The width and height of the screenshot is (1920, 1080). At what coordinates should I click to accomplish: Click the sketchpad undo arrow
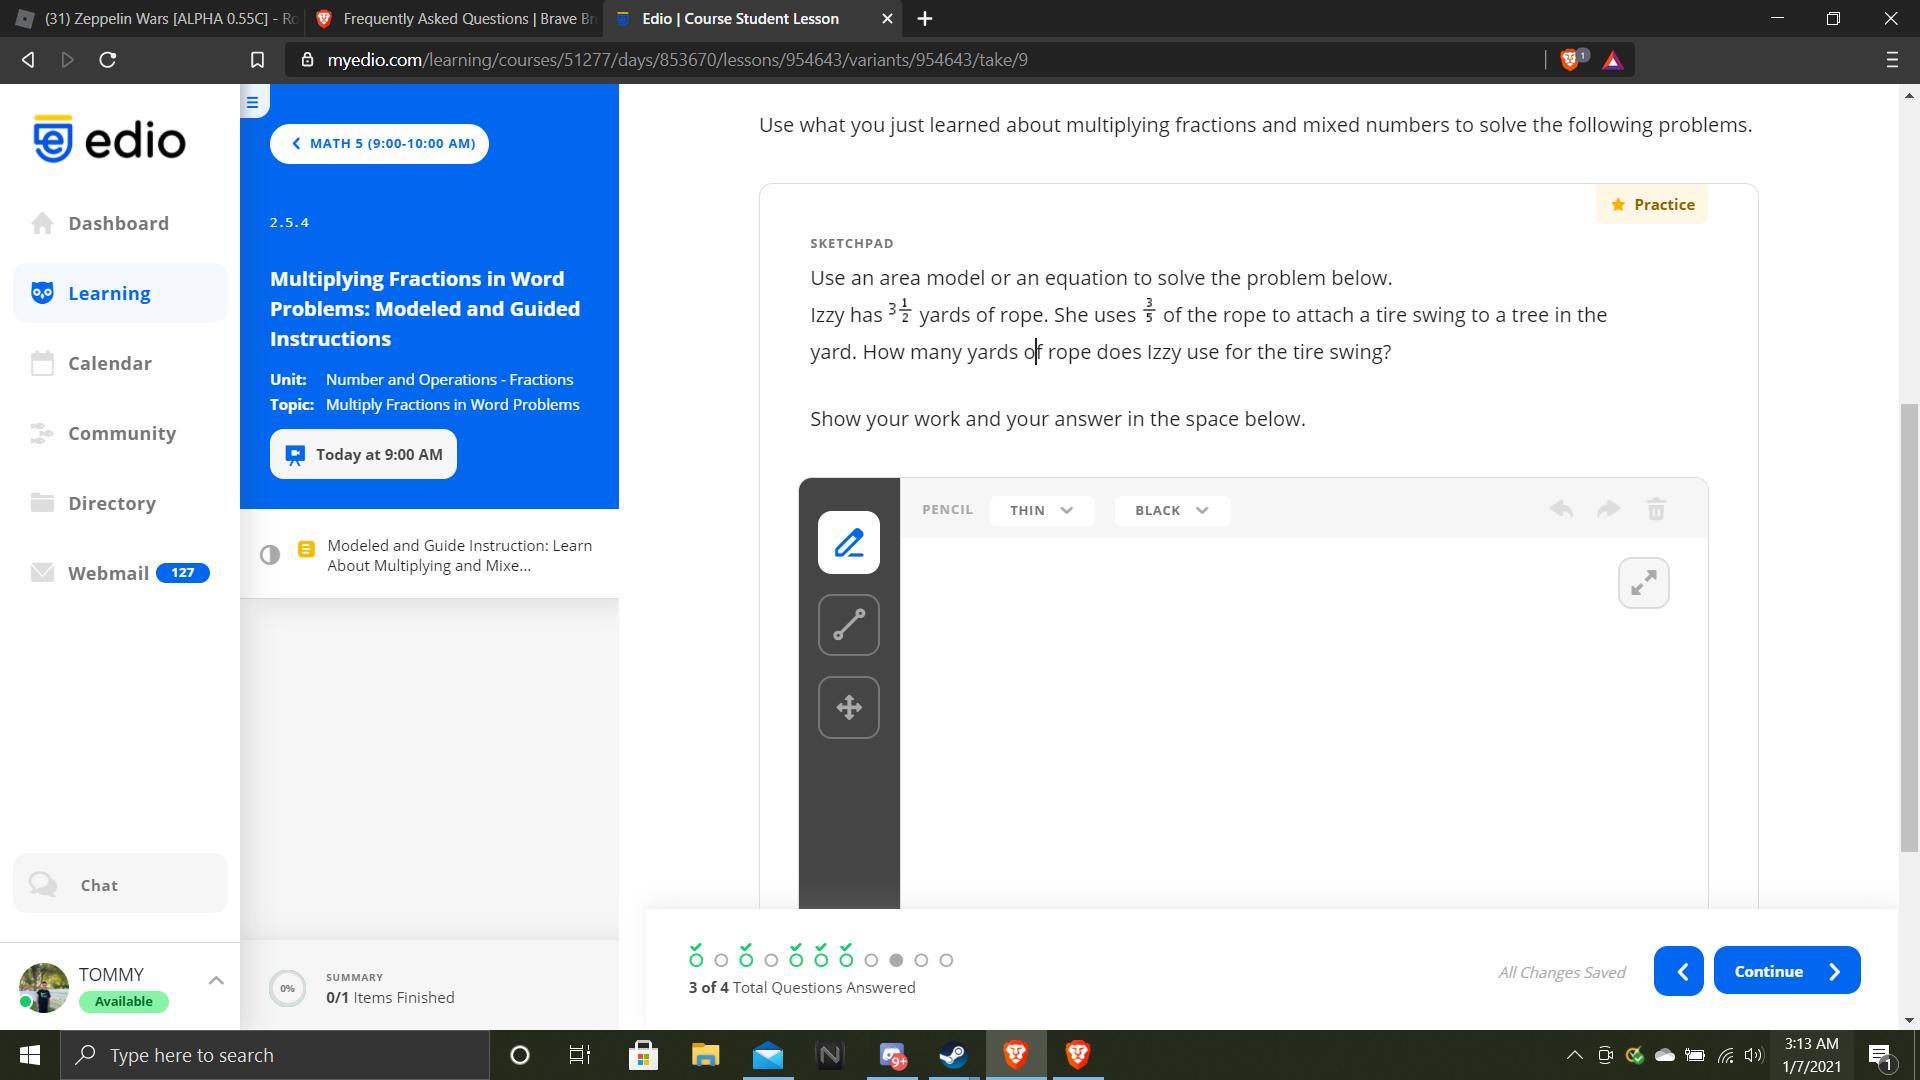tap(1561, 510)
